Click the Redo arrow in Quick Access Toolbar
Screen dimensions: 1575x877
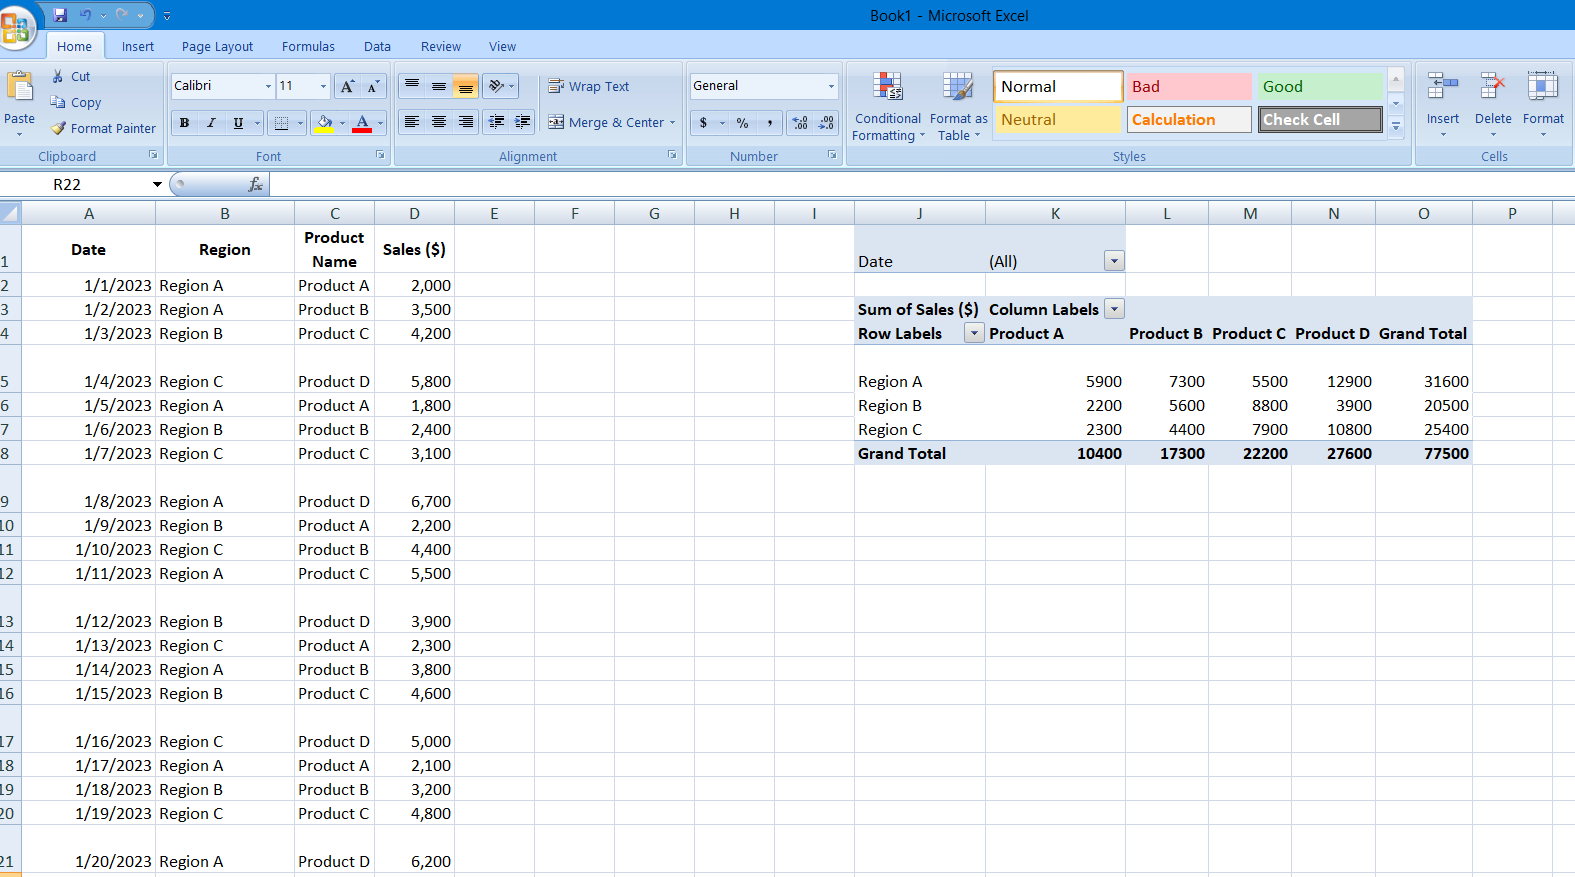coord(122,15)
